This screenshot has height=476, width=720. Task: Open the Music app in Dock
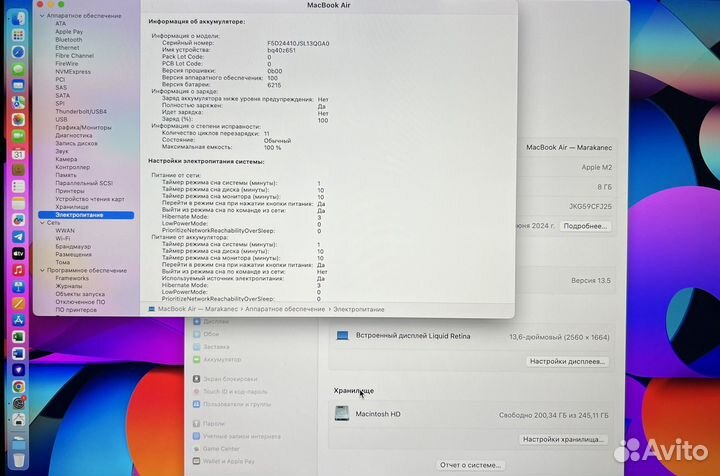point(18,270)
